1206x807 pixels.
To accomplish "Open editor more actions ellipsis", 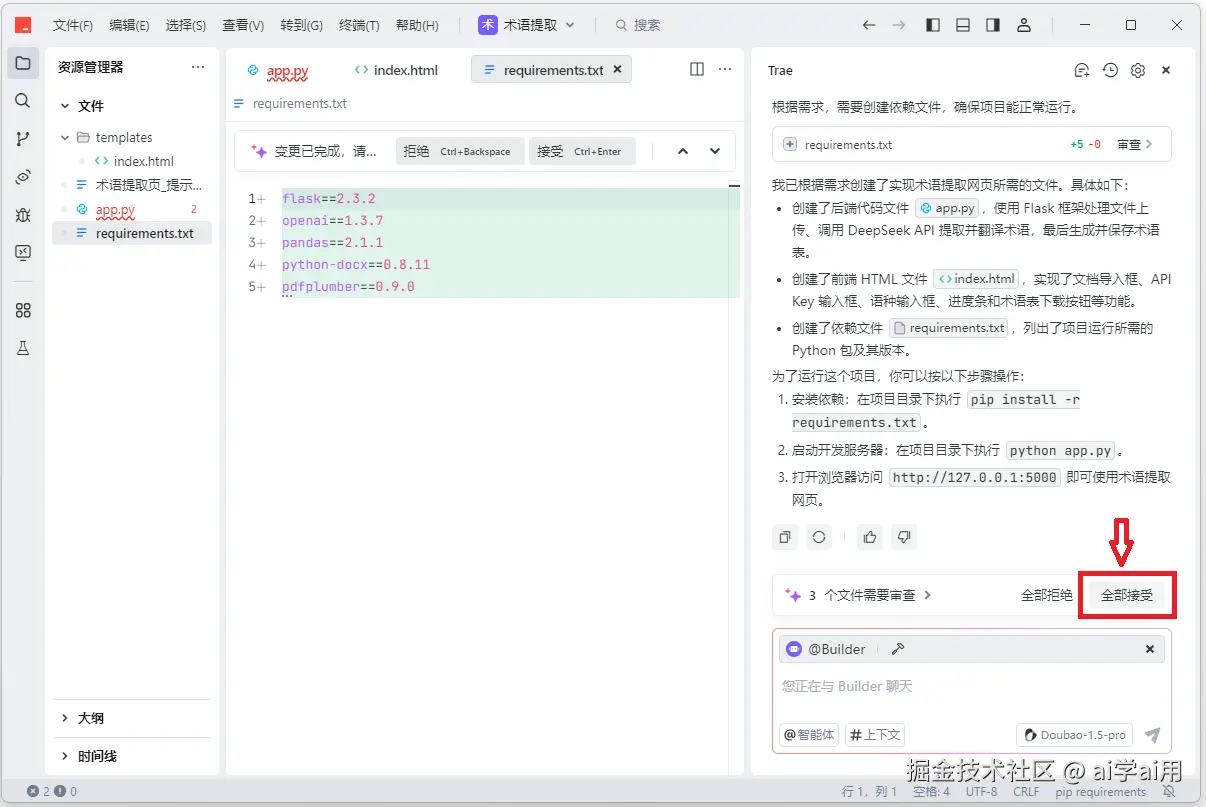I will [725, 69].
